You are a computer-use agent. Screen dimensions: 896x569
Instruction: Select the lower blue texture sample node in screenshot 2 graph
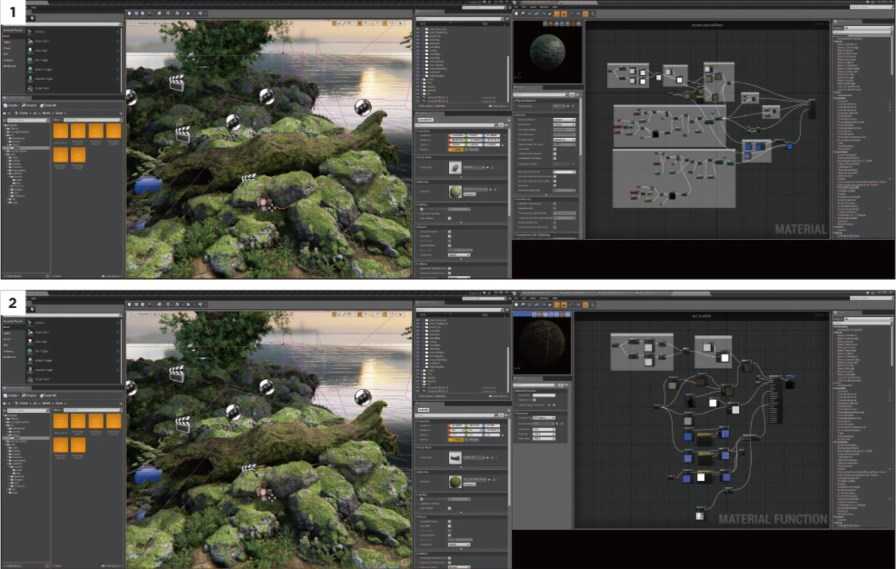point(687,478)
